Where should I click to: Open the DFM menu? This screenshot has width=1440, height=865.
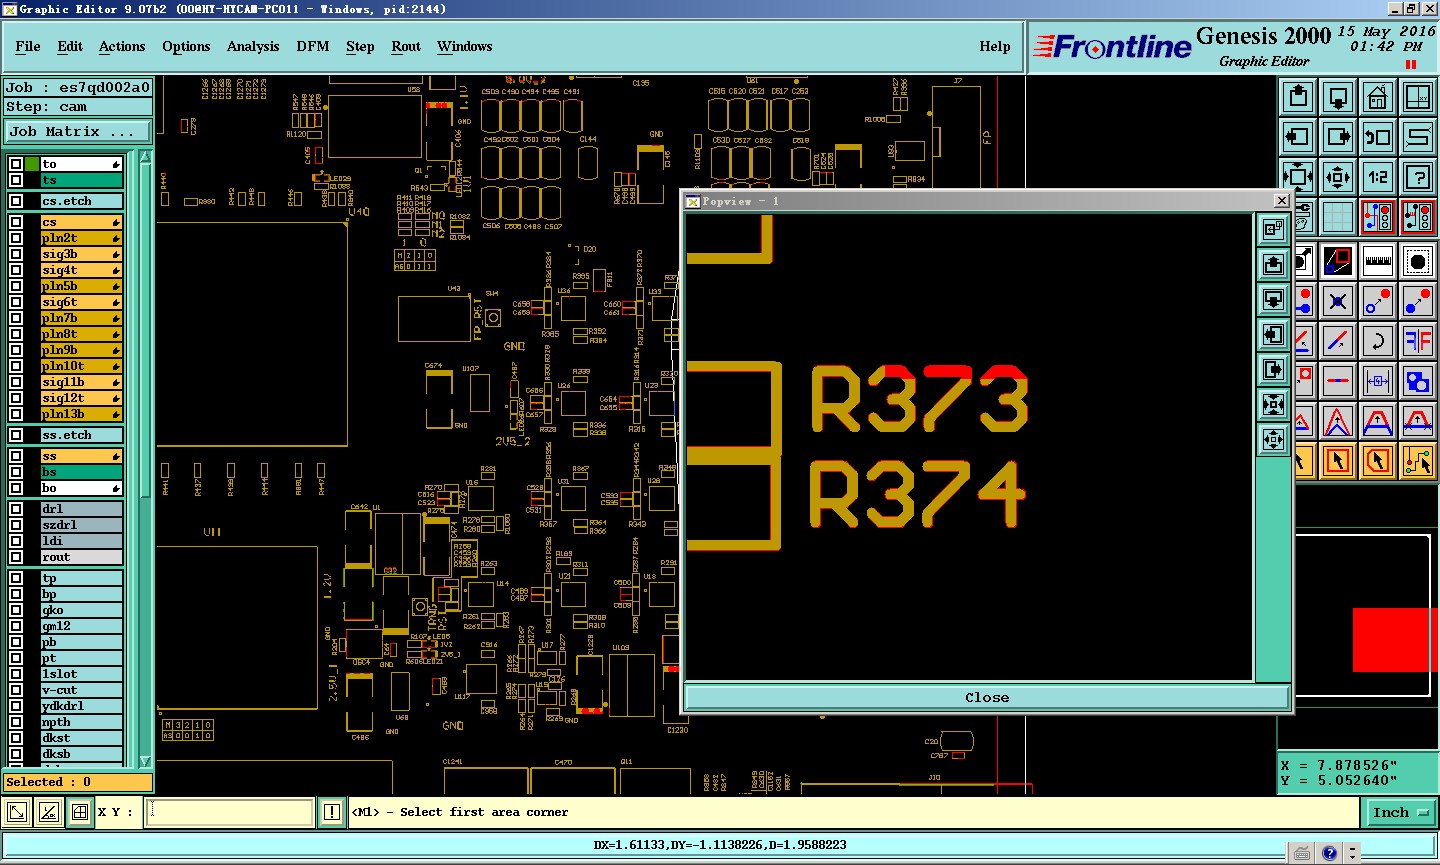click(x=312, y=46)
